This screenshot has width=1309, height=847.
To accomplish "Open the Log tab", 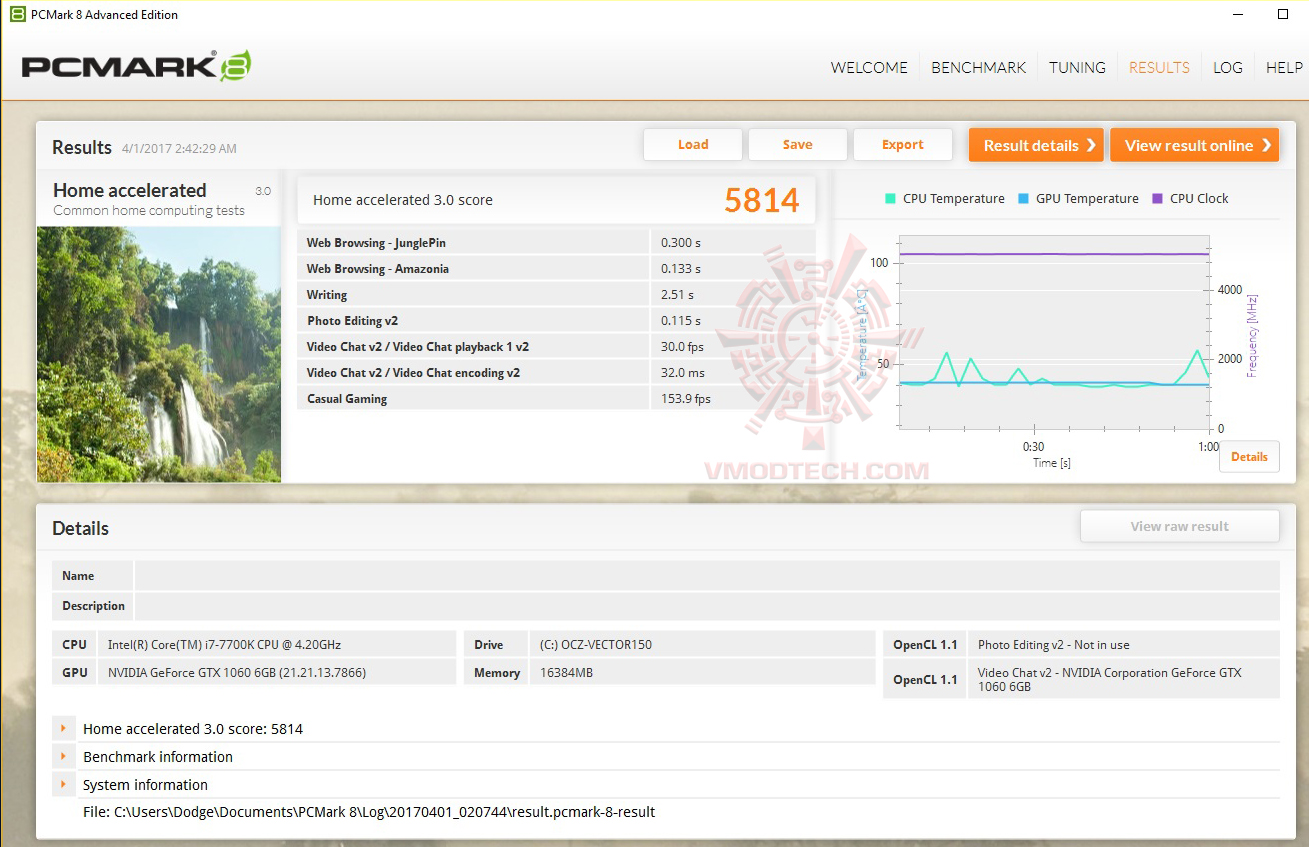I will (1227, 68).
